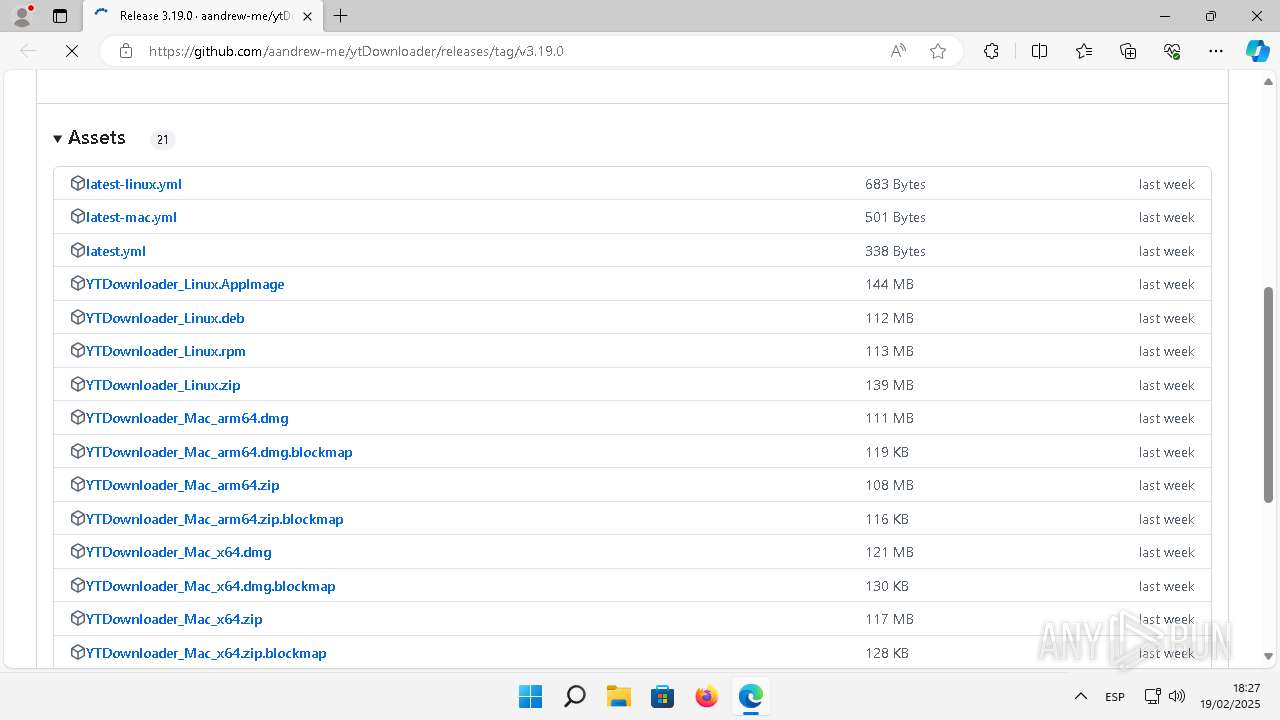Open the Favorites list icon

coord(1084,51)
